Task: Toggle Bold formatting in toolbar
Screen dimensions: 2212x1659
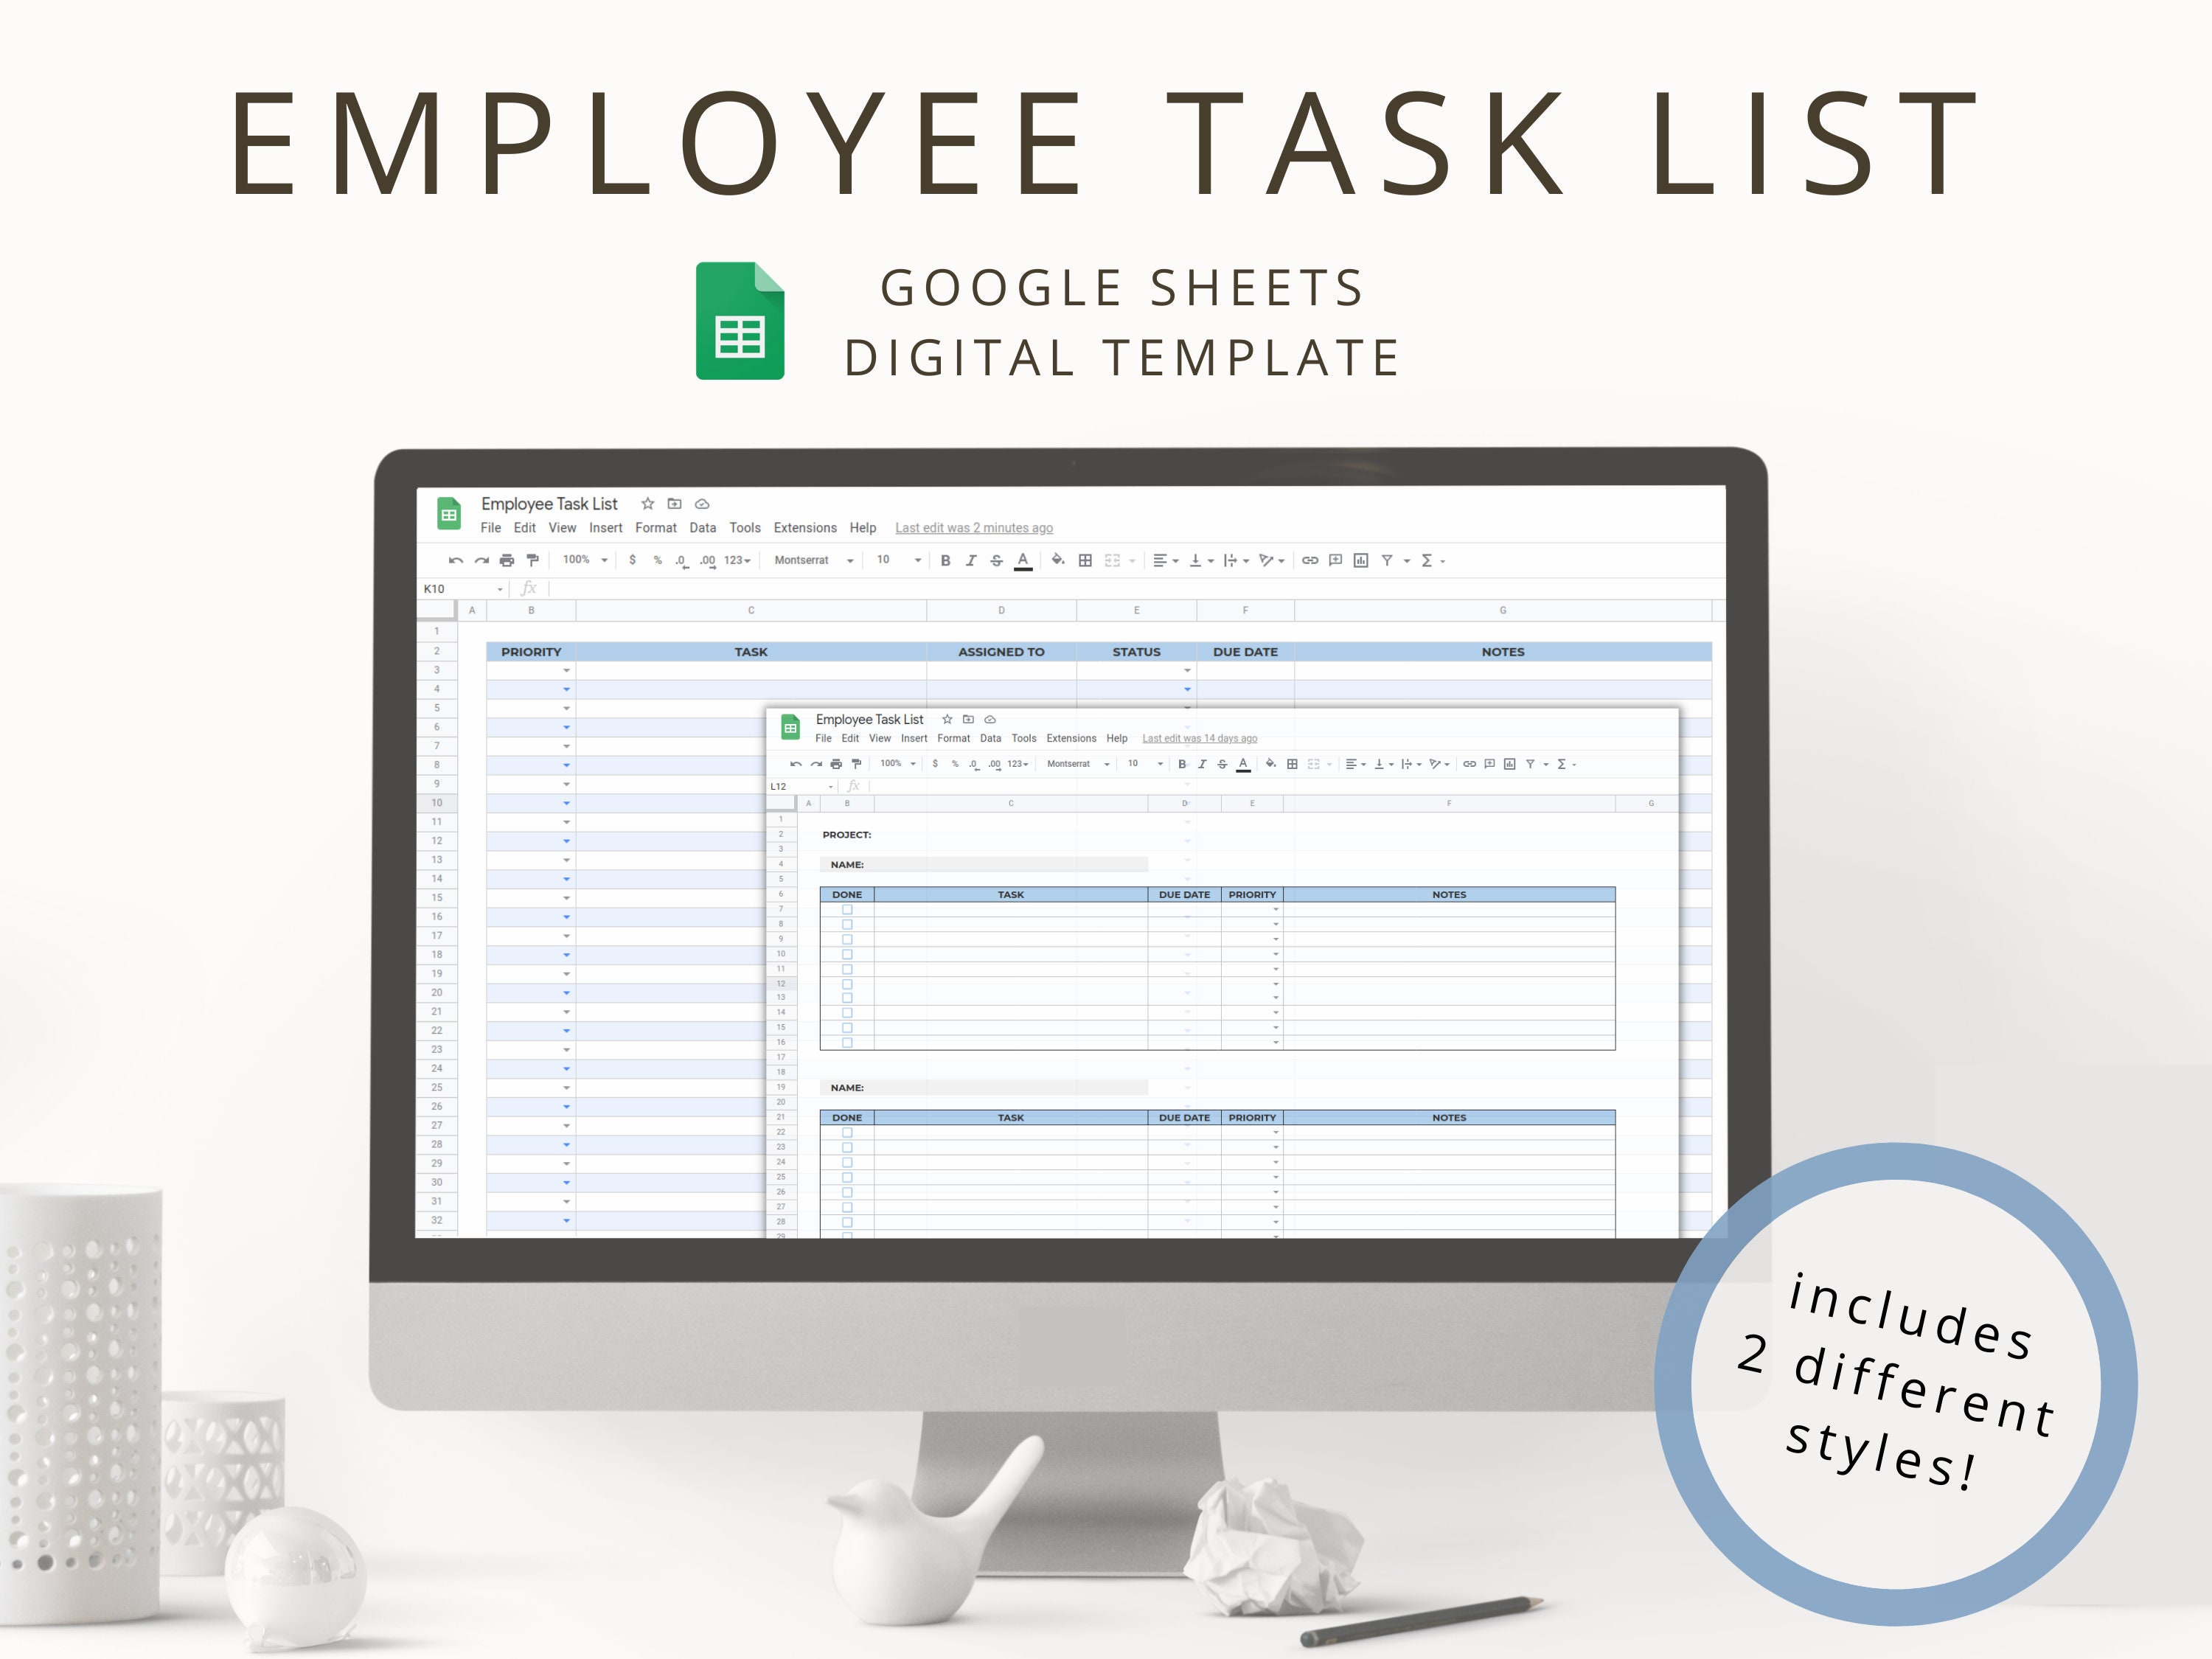Action: (946, 560)
